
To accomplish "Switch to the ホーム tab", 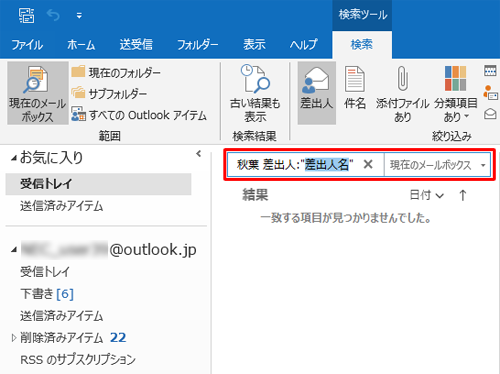I will coord(81,44).
